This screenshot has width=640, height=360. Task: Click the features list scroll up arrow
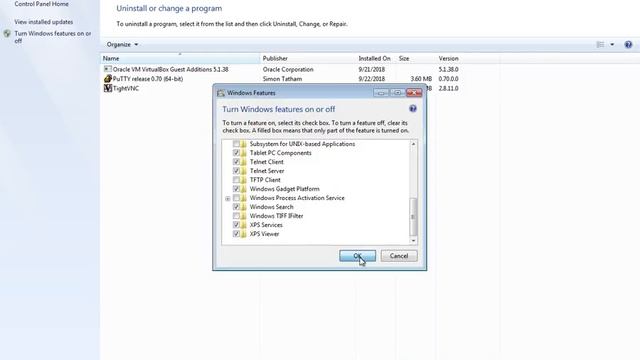[413, 144]
